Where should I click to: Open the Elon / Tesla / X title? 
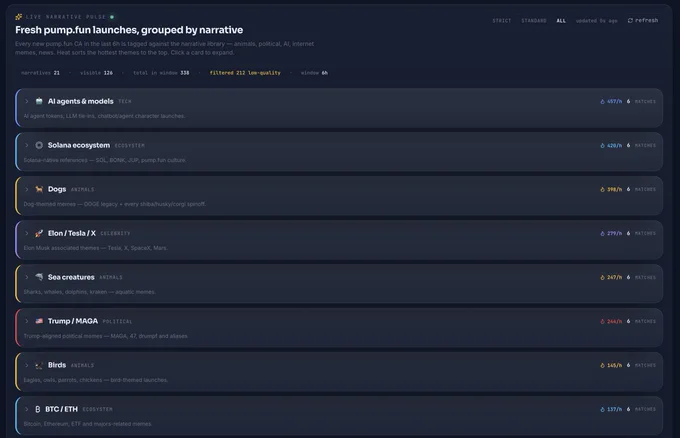(x=72, y=233)
